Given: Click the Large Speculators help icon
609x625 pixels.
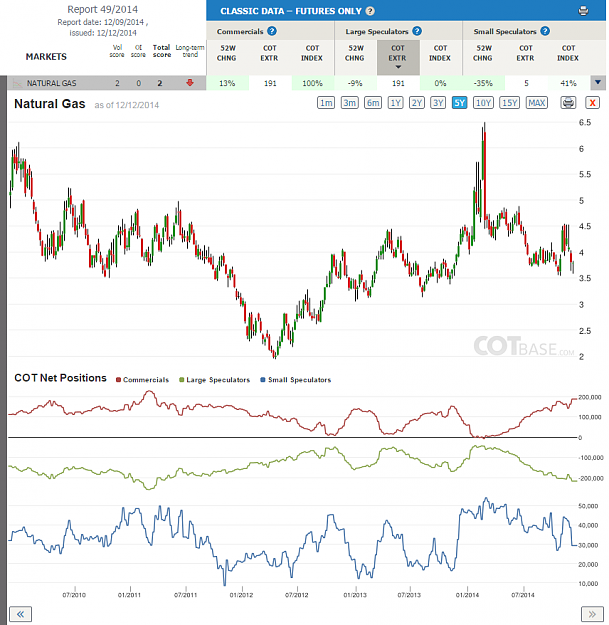Looking at the screenshot, I should coord(417,31).
